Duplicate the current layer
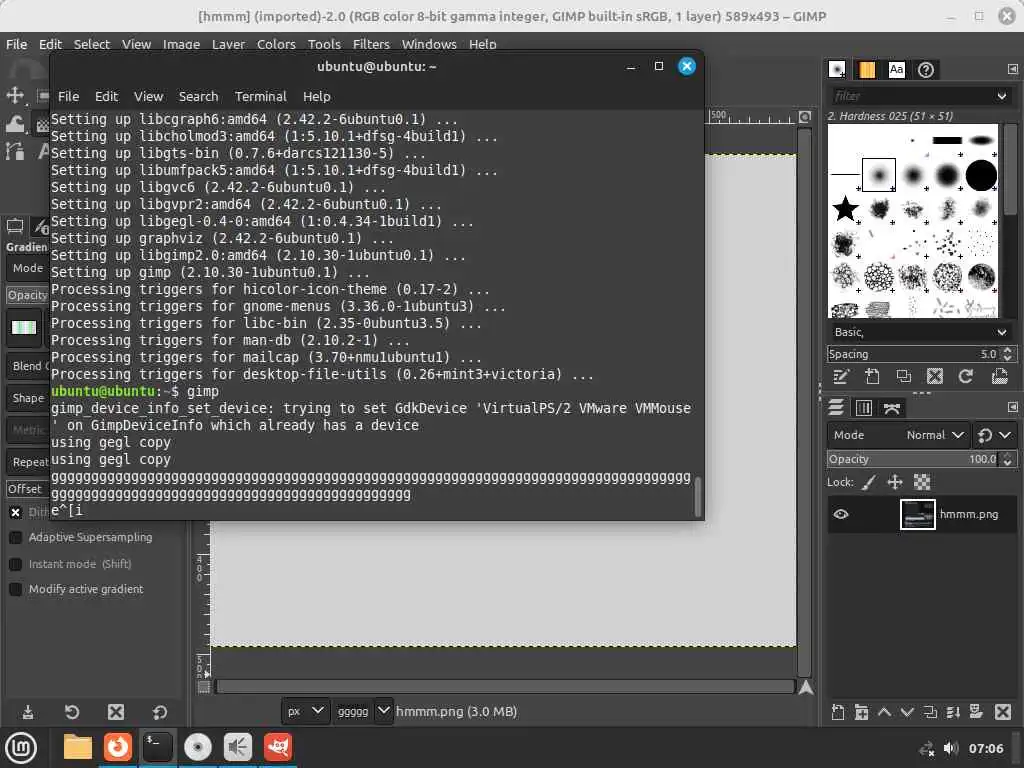1024x768 pixels. click(930, 712)
